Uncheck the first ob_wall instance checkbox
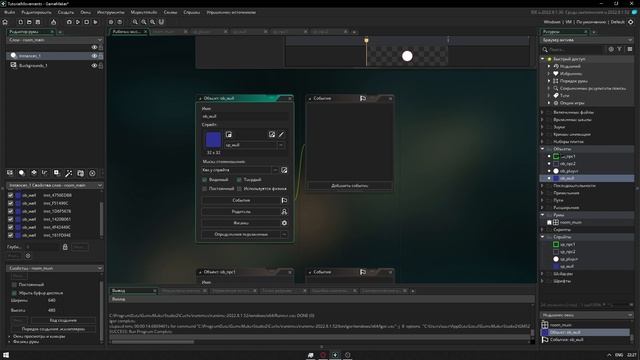Viewport: 640px width, 360px height. tap(11, 196)
